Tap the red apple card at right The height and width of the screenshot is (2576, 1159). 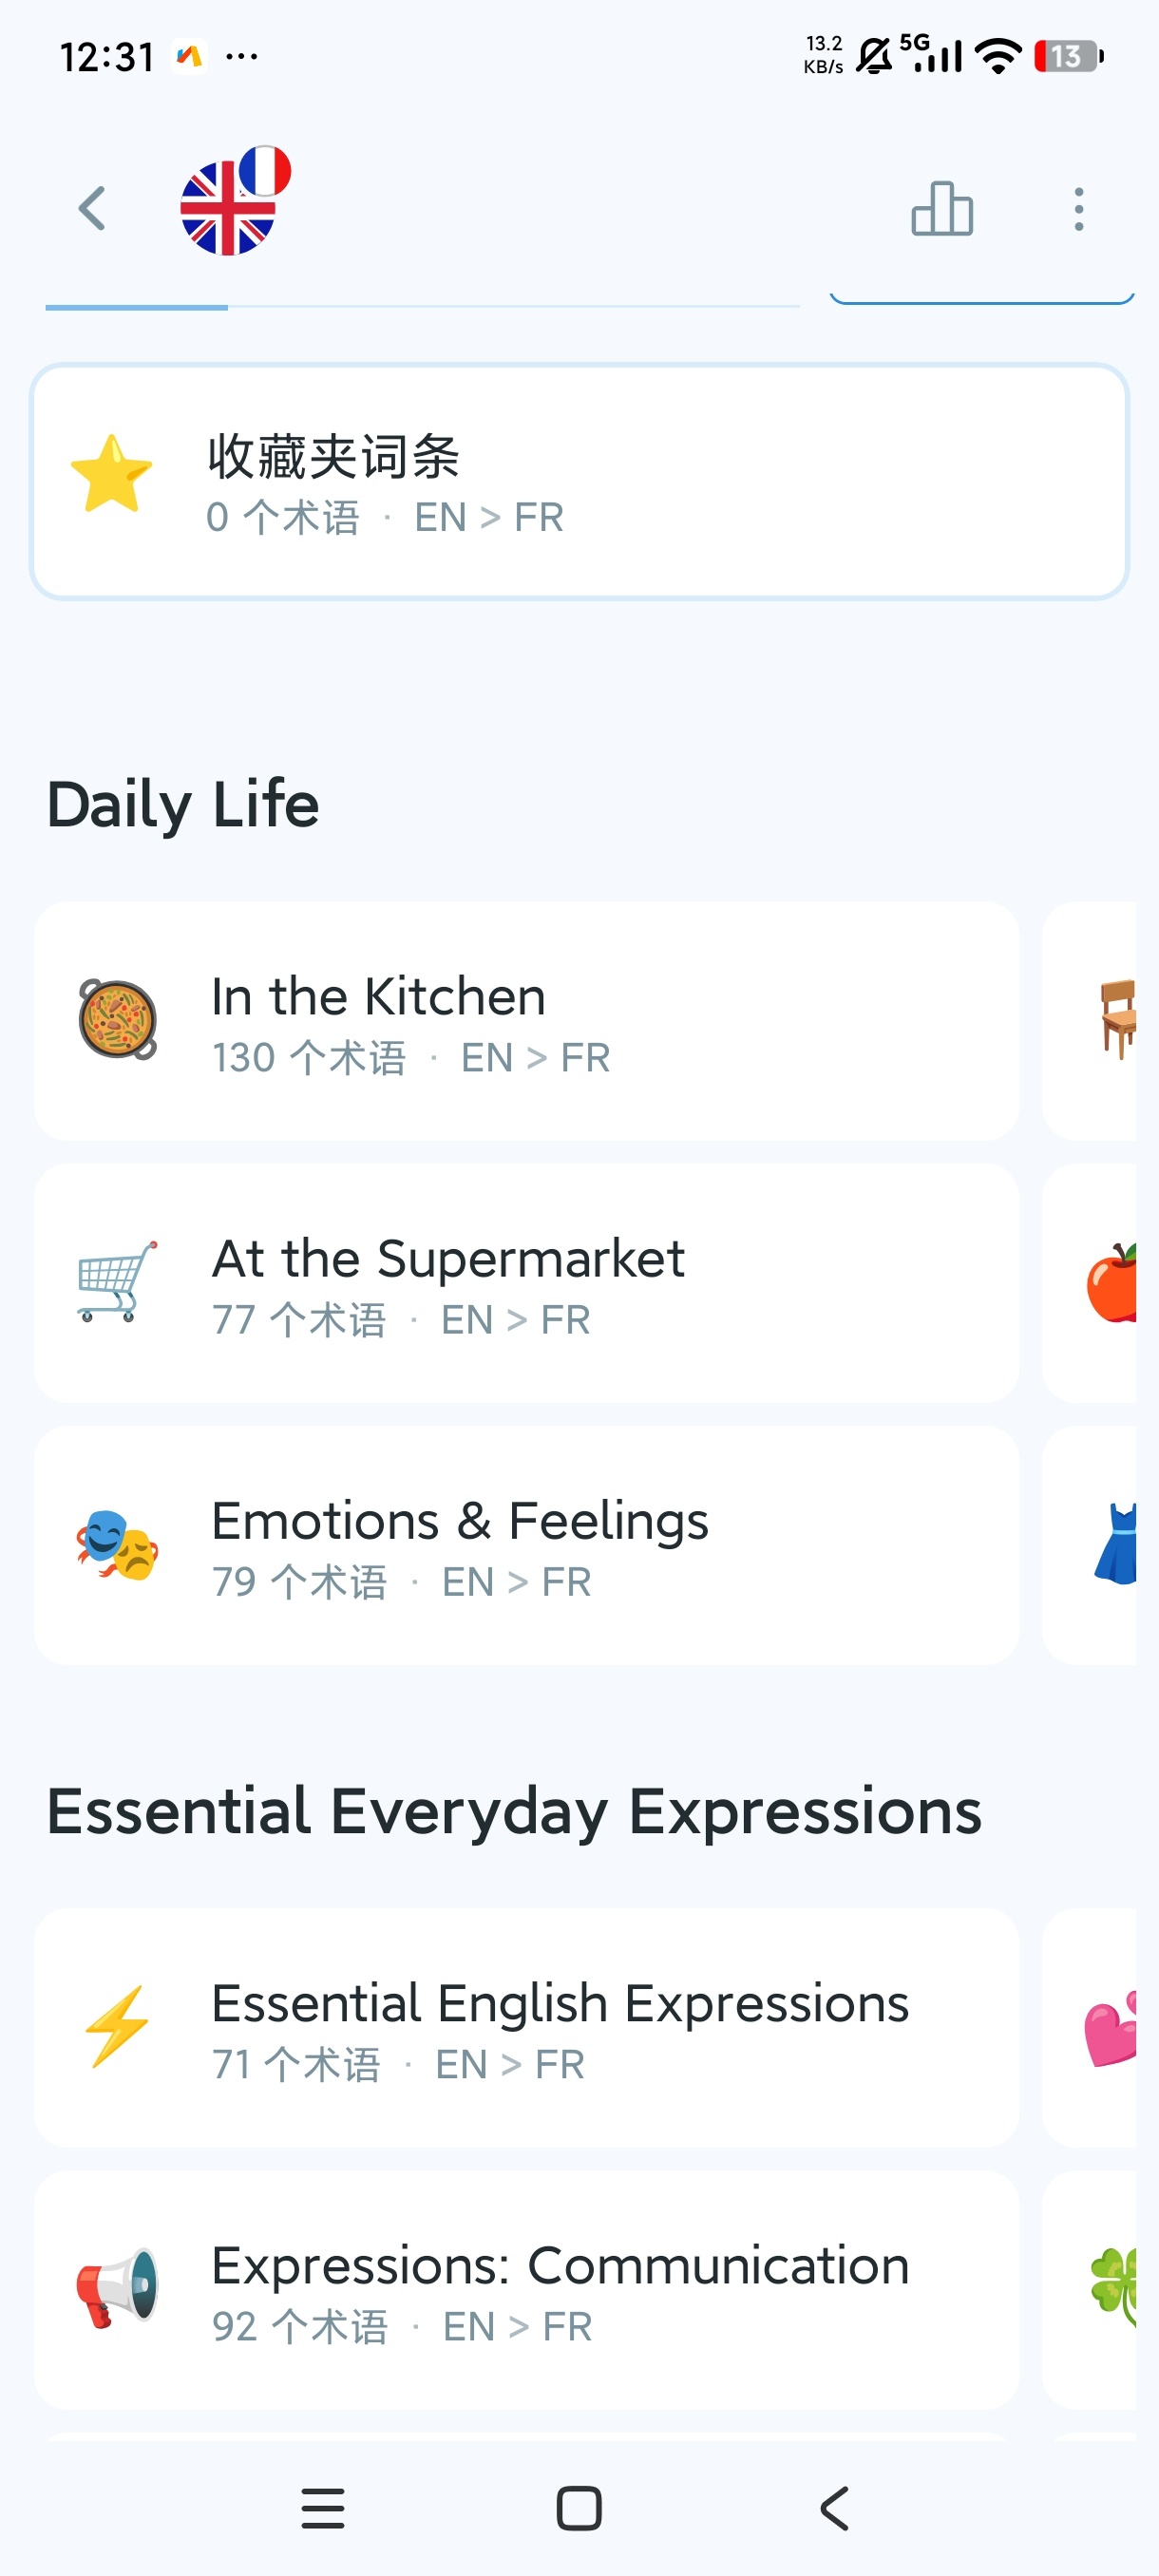[x=1096, y=1284]
